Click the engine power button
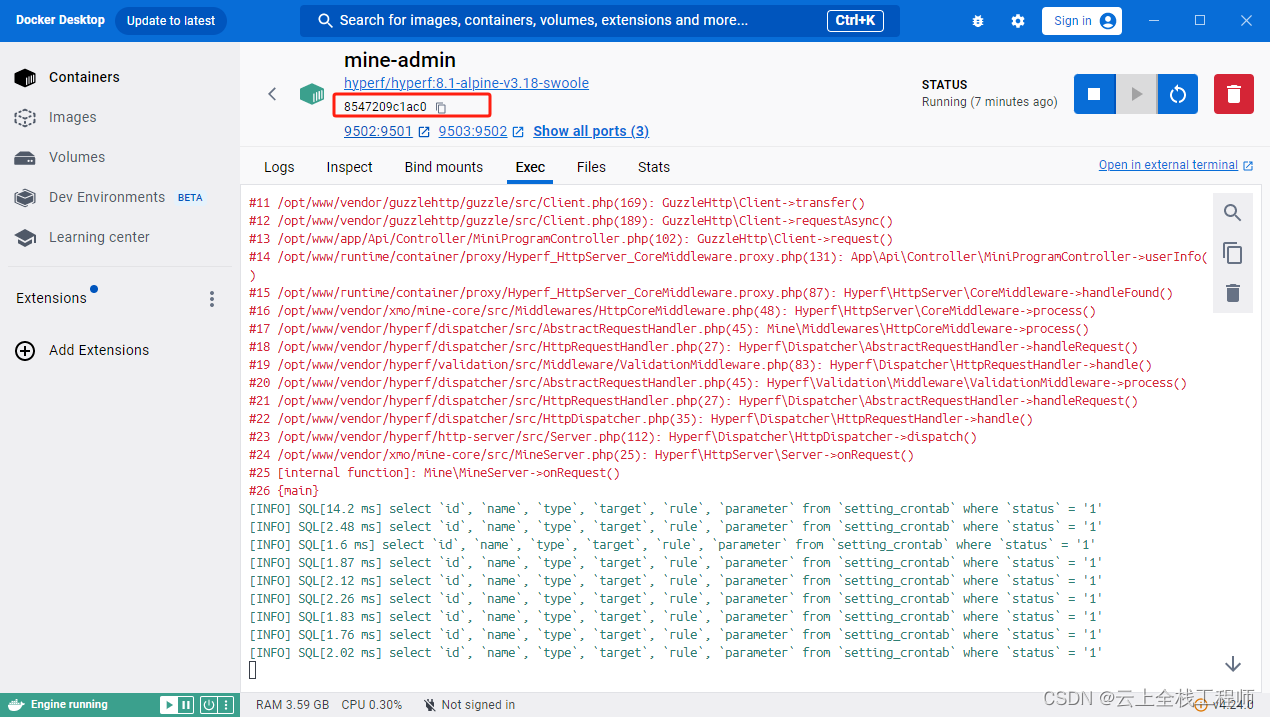1270x717 pixels. click(x=208, y=705)
